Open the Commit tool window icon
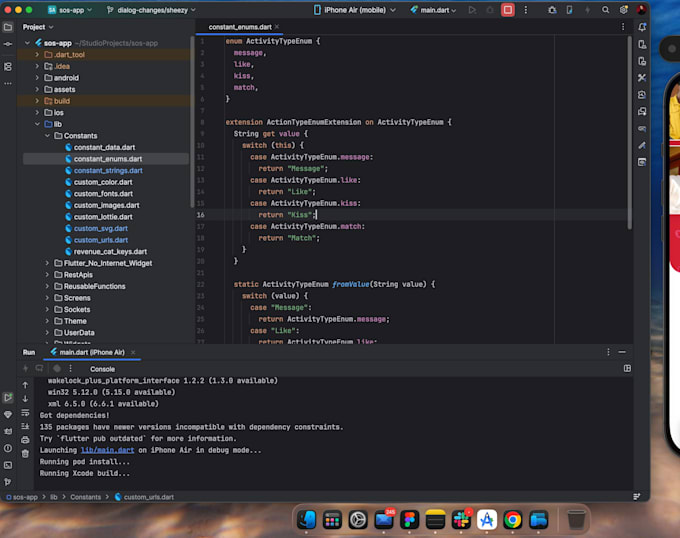Screen dimensions: 680x538 [x=8, y=44]
